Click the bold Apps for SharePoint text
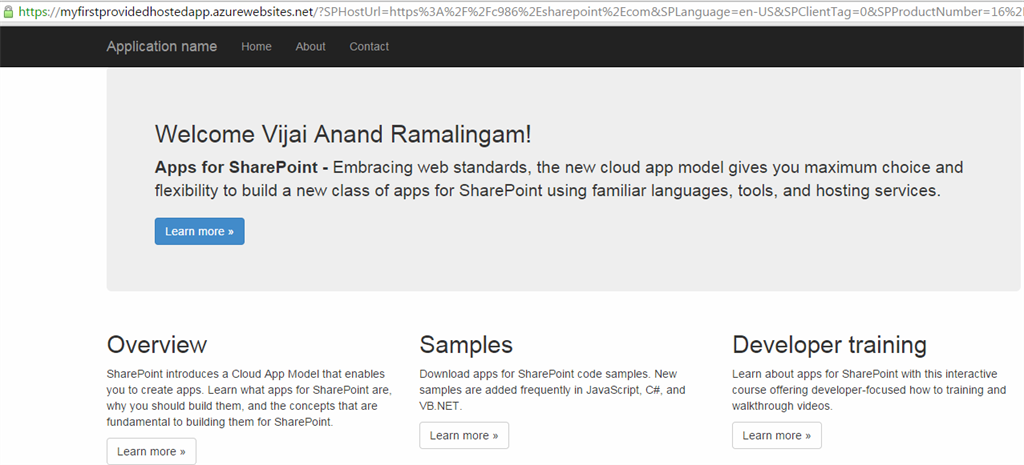The image size is (1024, 465). (x=235, y=168)
